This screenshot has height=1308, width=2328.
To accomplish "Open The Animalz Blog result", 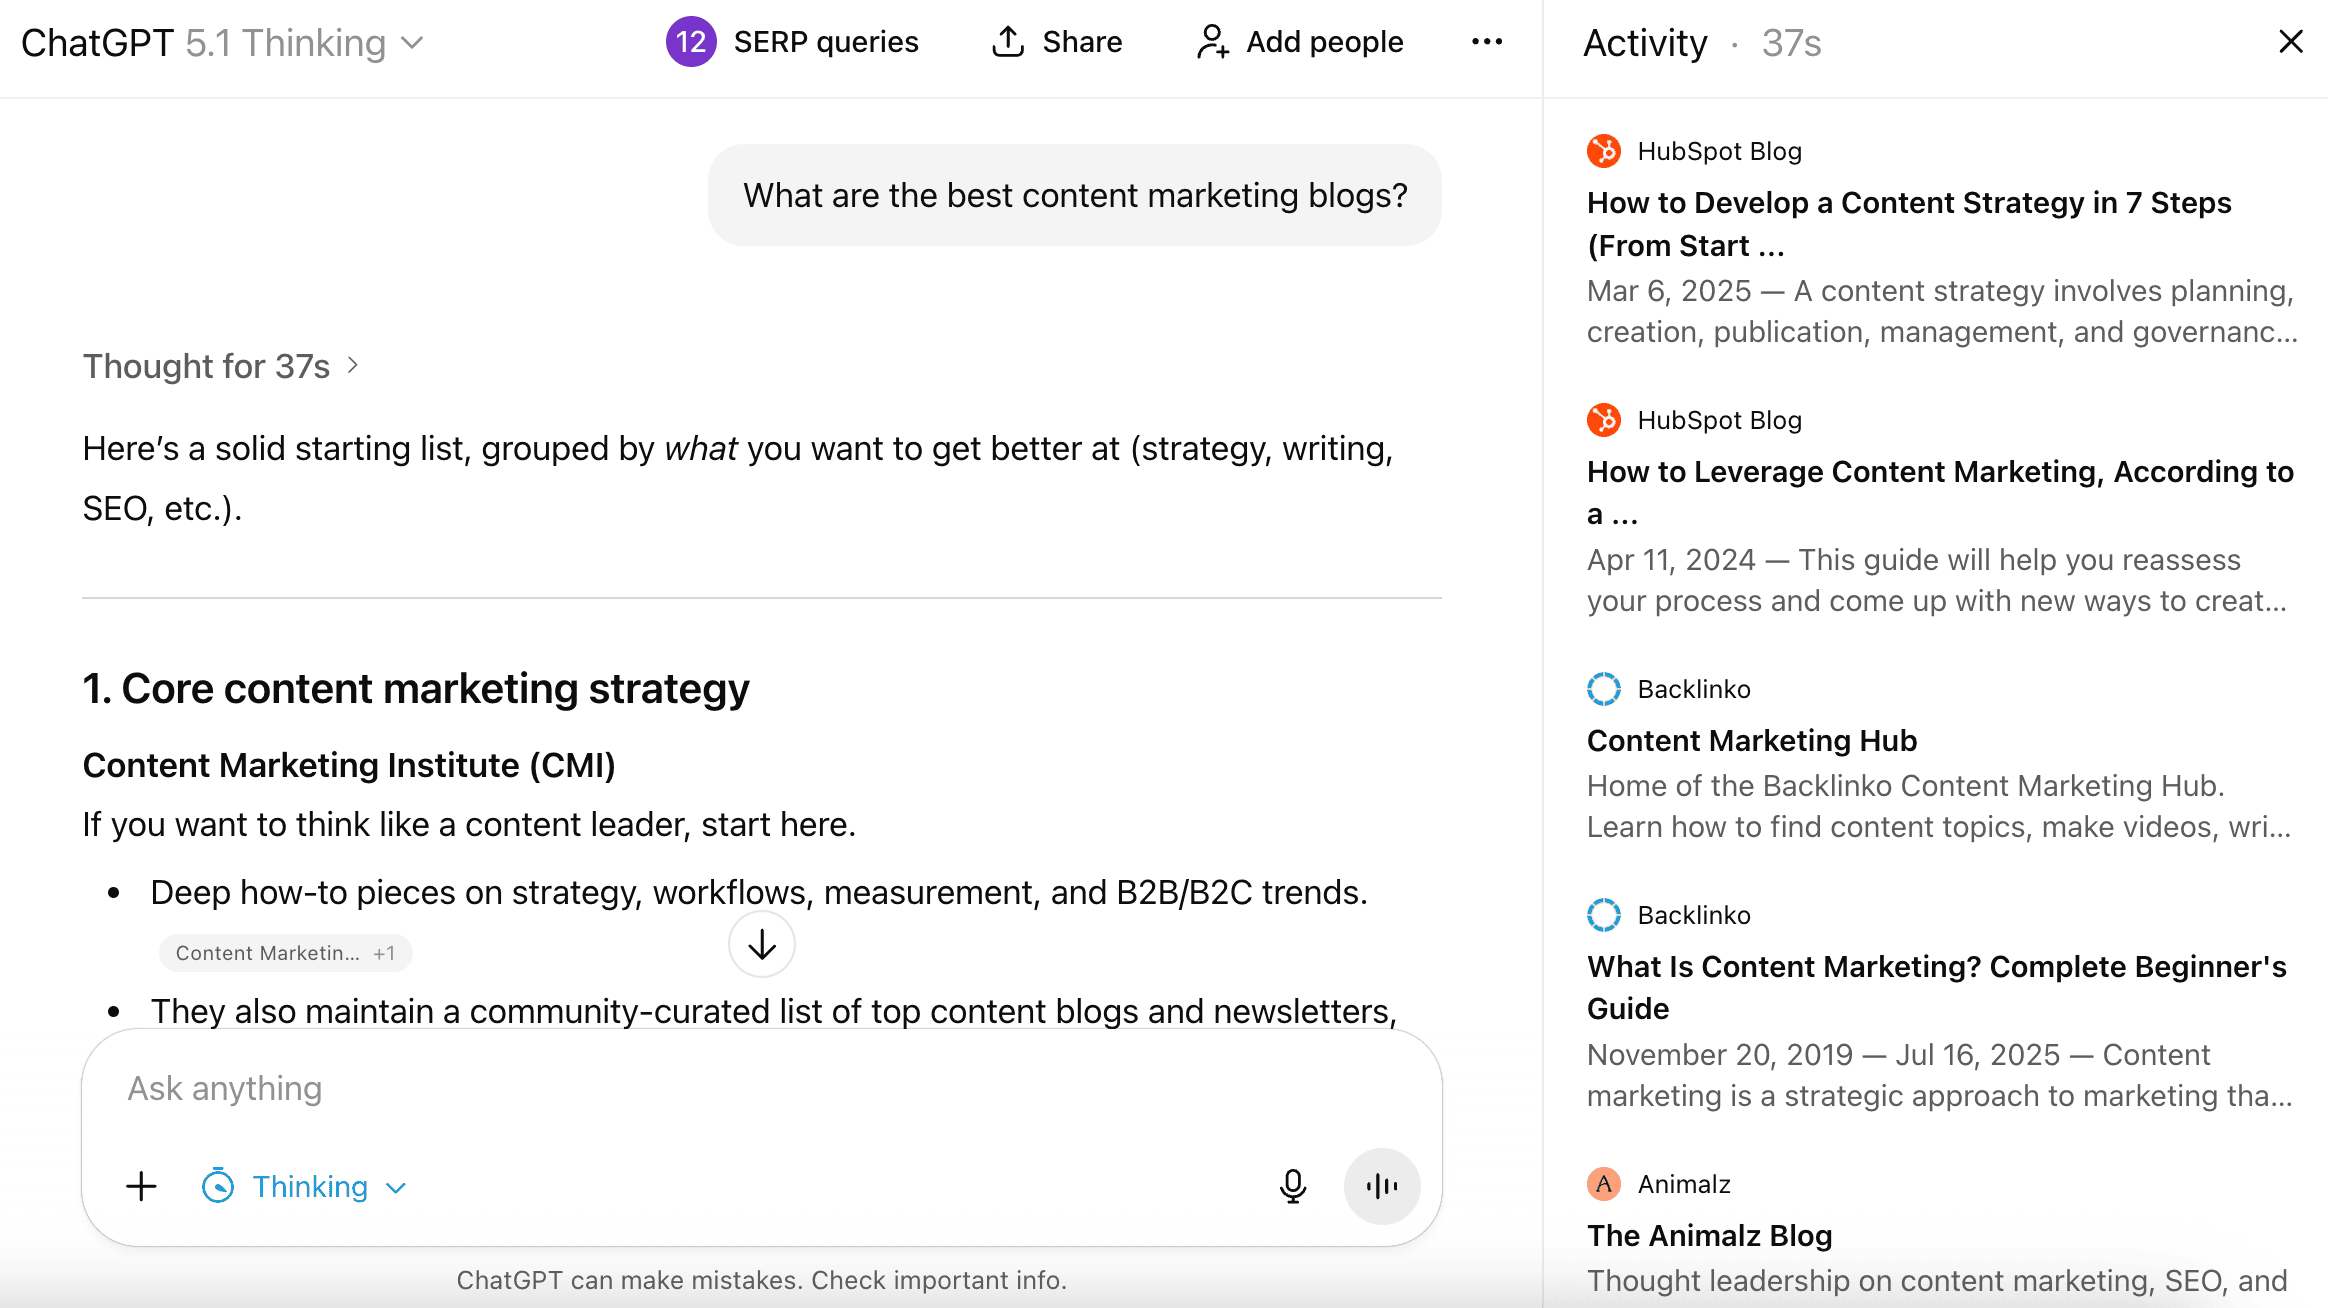I will pyautogui.click(x=1709, y=1235).
